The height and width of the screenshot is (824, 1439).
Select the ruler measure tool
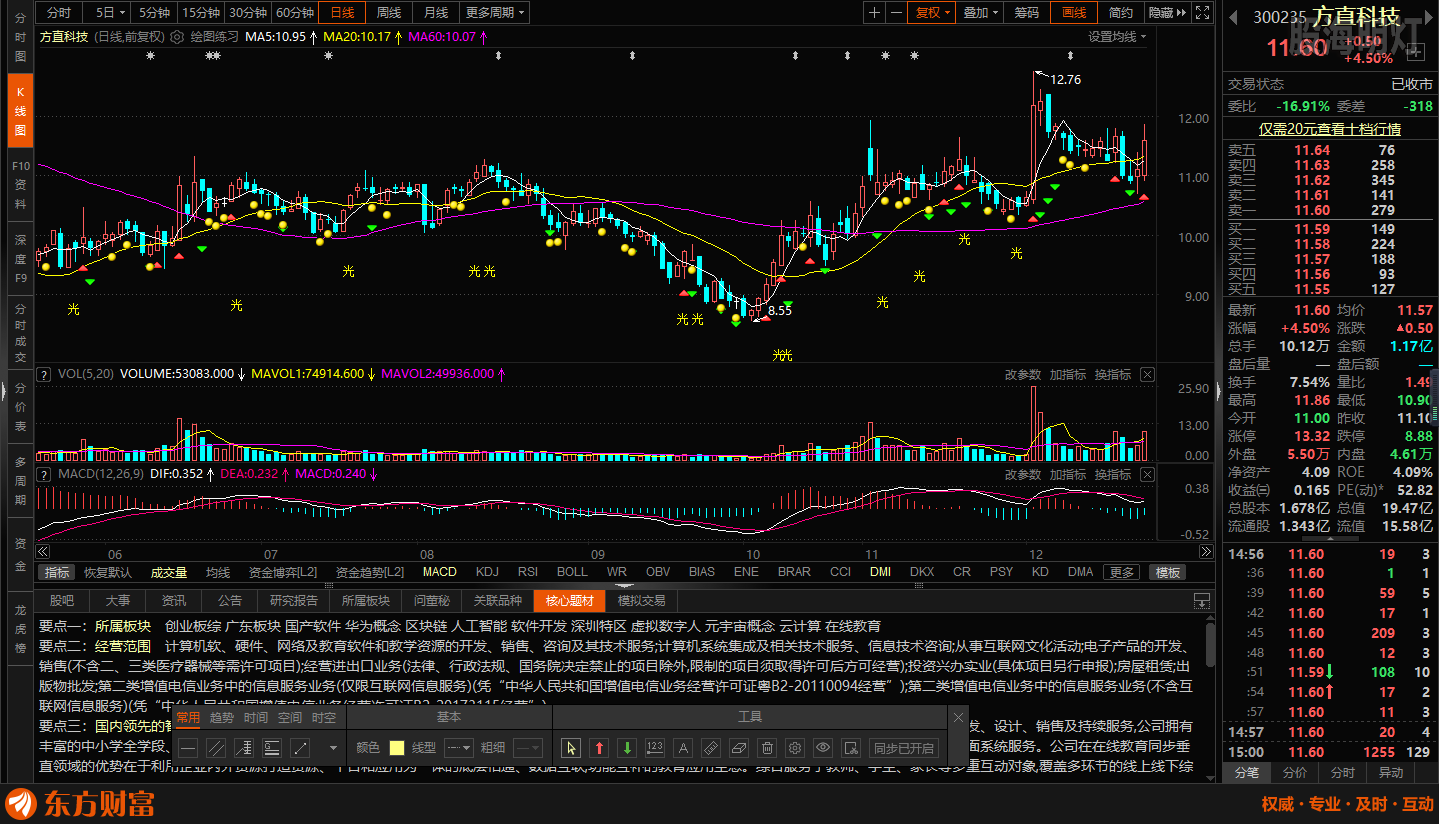click(711, 747)
